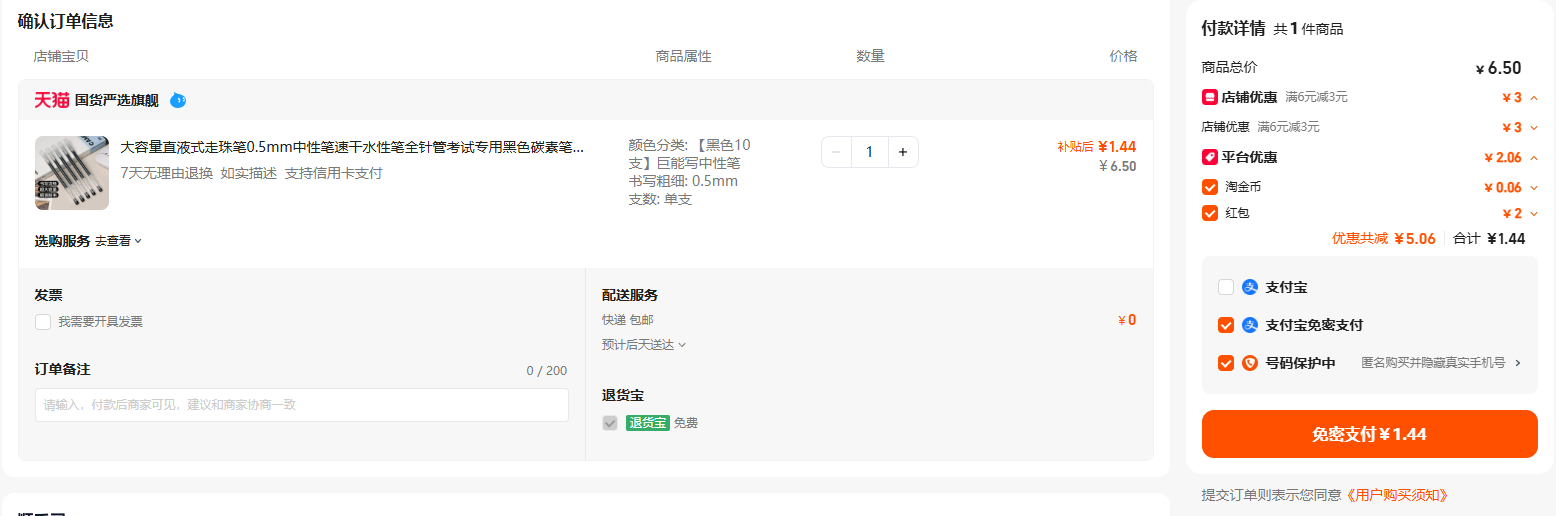The height and width of the screenshot is (516, 1556).
Task: Expand the 预计后天送达 delivery options
Action: 644,345
